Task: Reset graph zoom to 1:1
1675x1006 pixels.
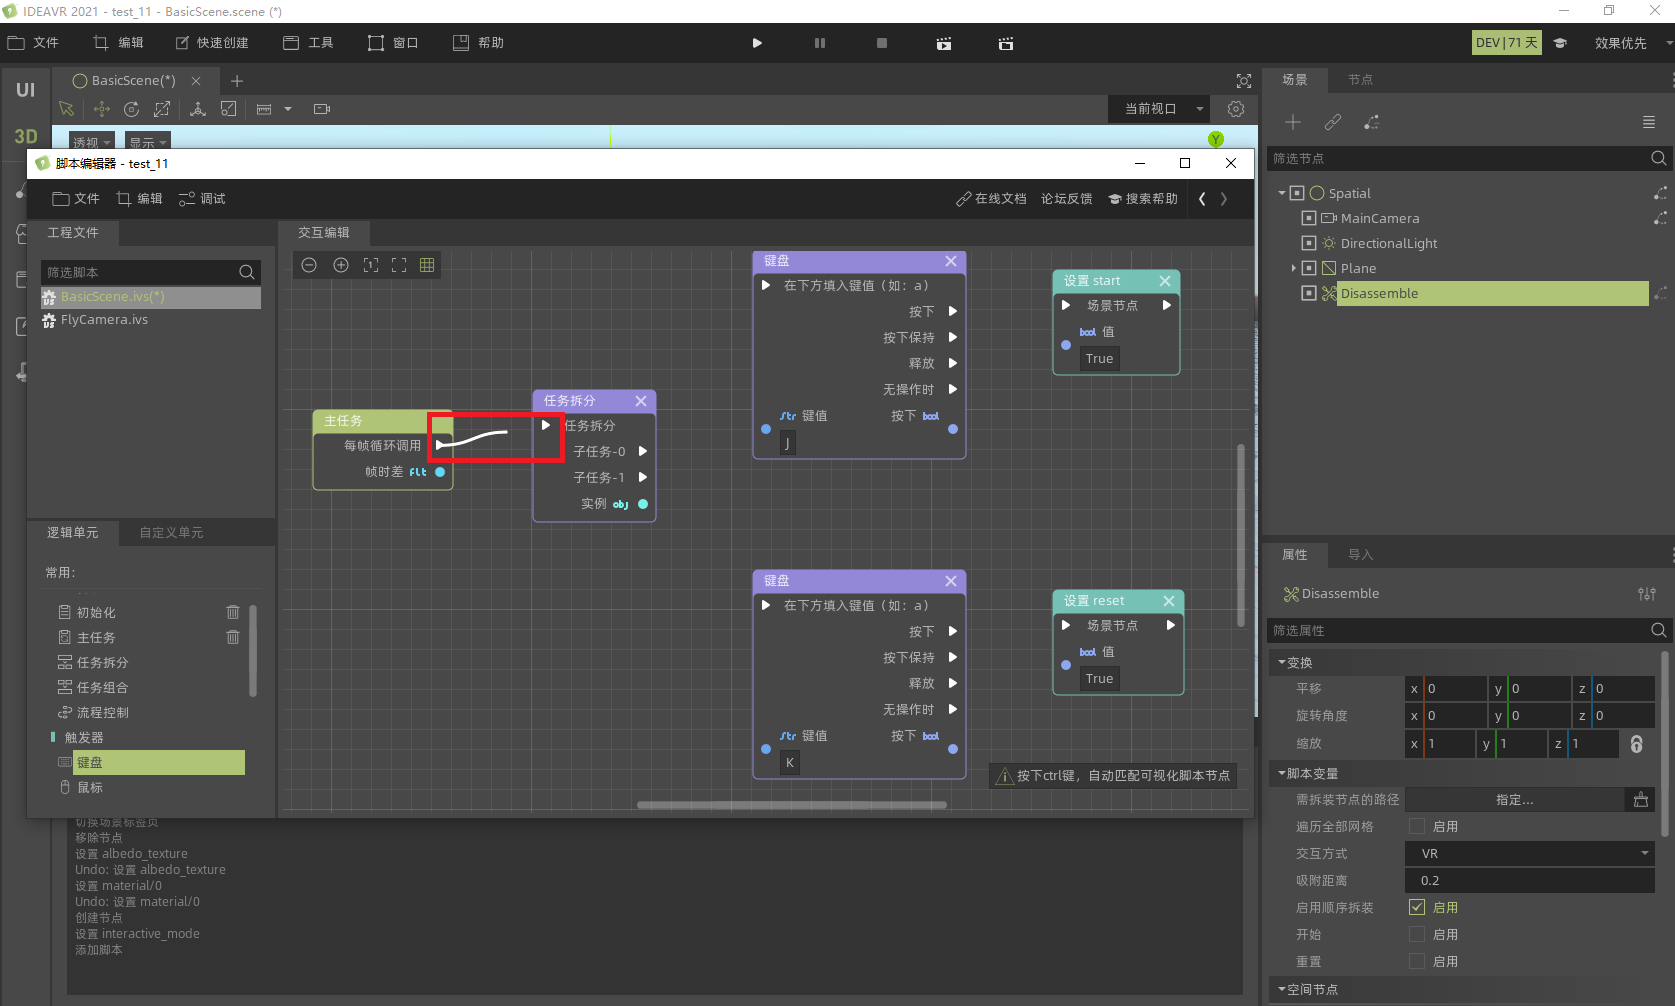Action: coord(371,265)
